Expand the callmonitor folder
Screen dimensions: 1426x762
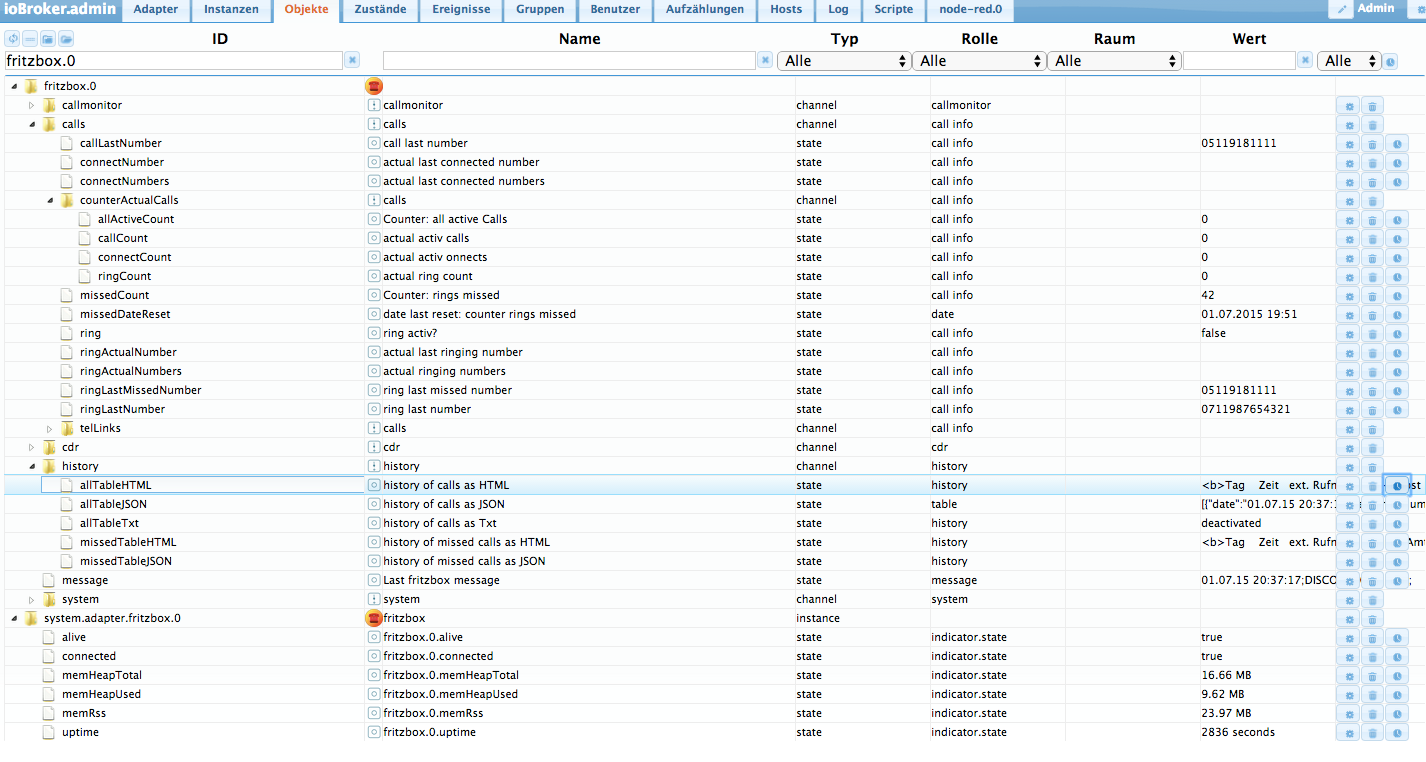31,105
